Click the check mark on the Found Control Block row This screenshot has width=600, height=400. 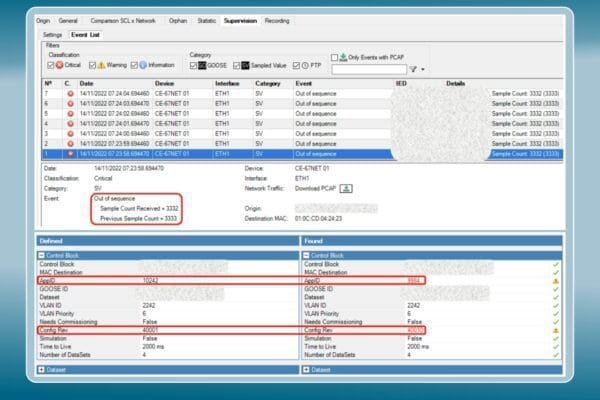coord(556,264)
